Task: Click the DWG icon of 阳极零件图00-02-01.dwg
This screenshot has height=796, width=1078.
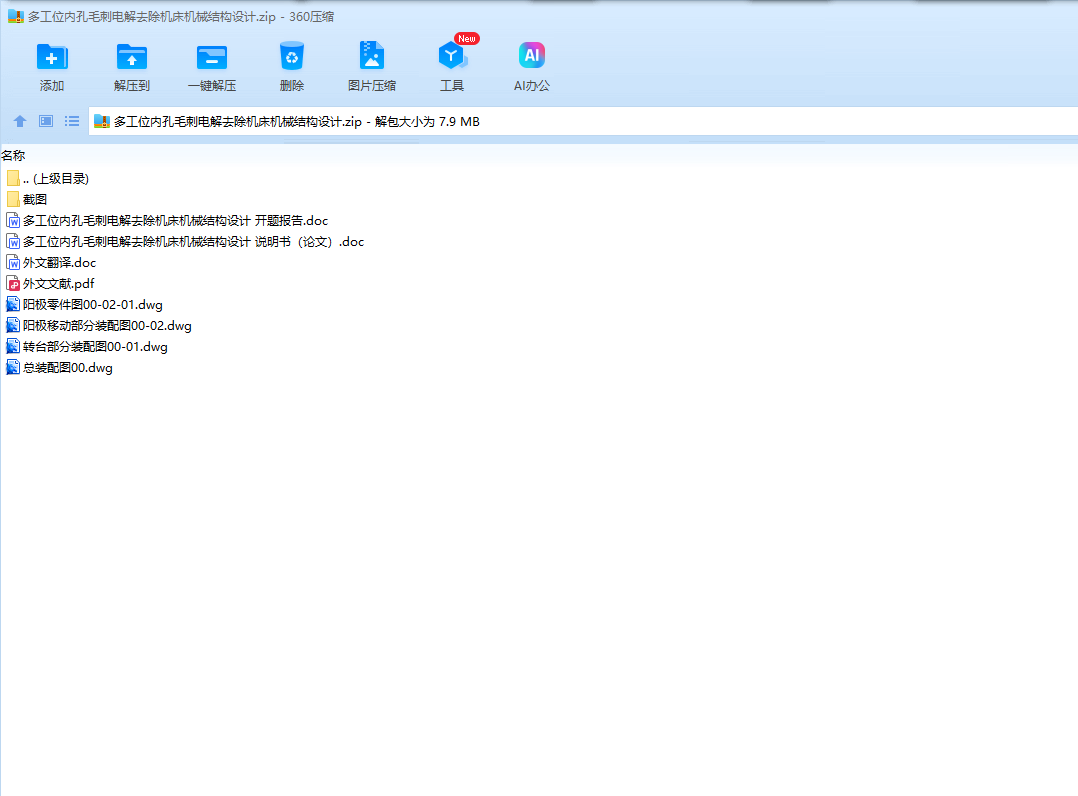Action: [13, 305]
